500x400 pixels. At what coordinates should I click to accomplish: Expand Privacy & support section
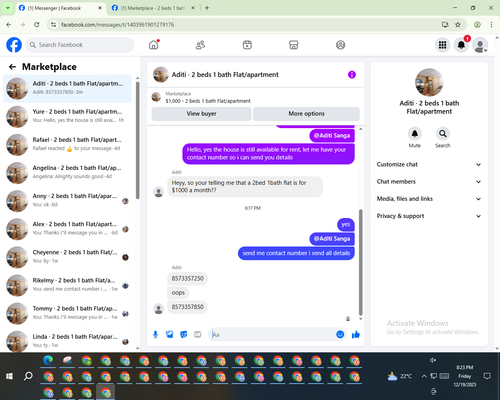(429, 216)
